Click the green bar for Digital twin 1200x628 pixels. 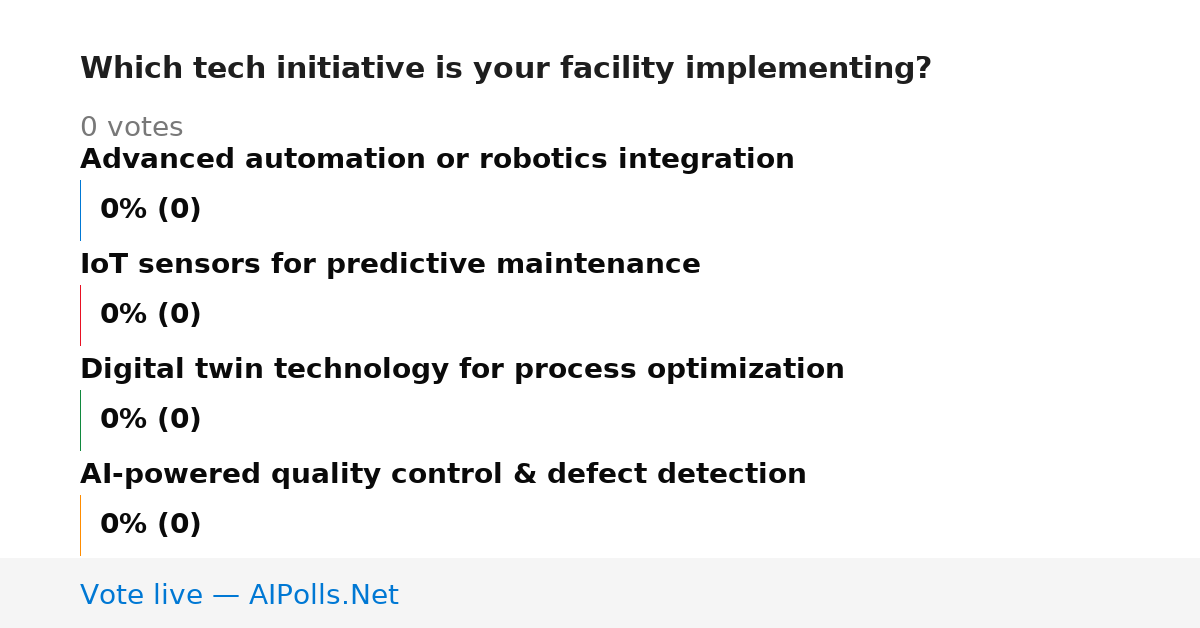pos(80,420)
